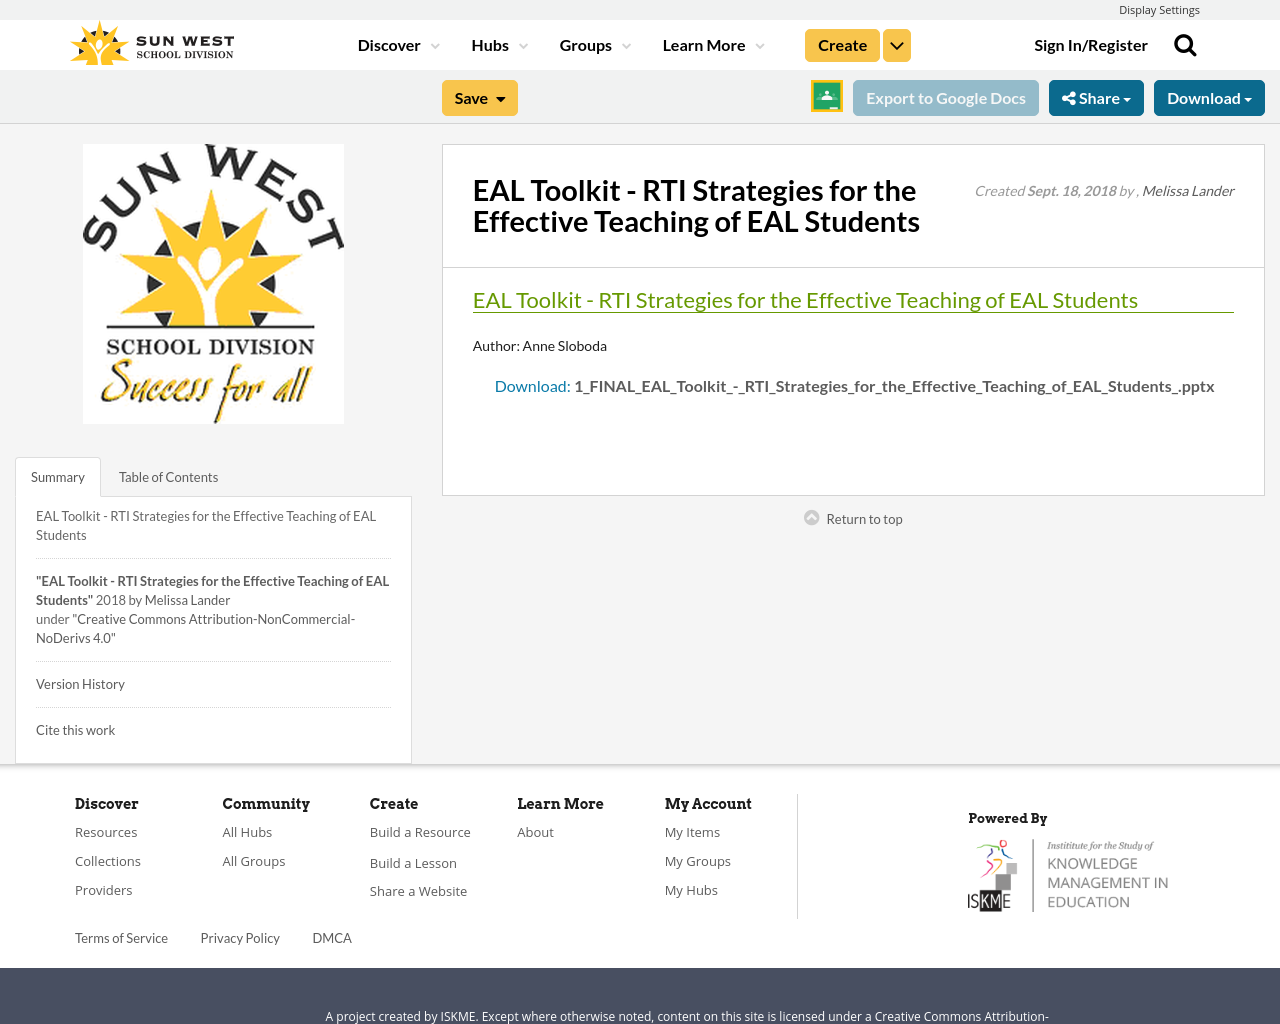This screenshot has width=1280, height=1024.
Task: Switch to the Table of Contents tab
Action: point(167,477)
